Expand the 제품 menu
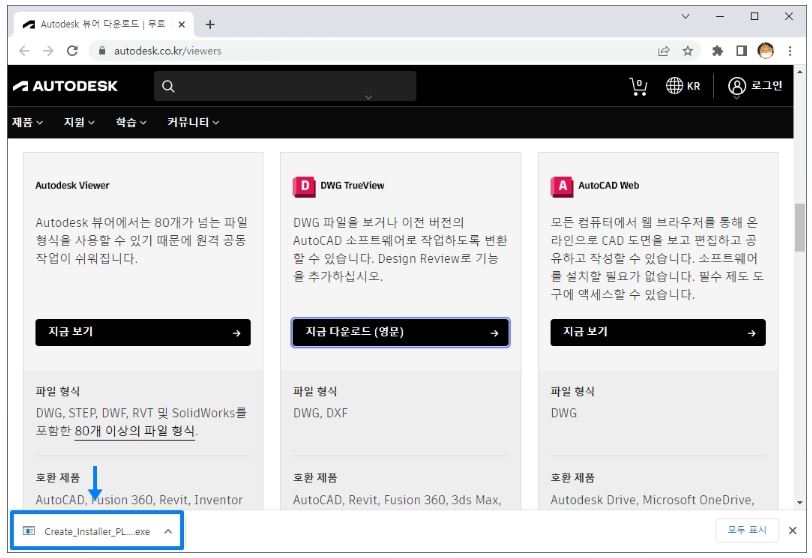Viewport: 812px width, 558px height. pyautogui.click(x=27, y=122)
